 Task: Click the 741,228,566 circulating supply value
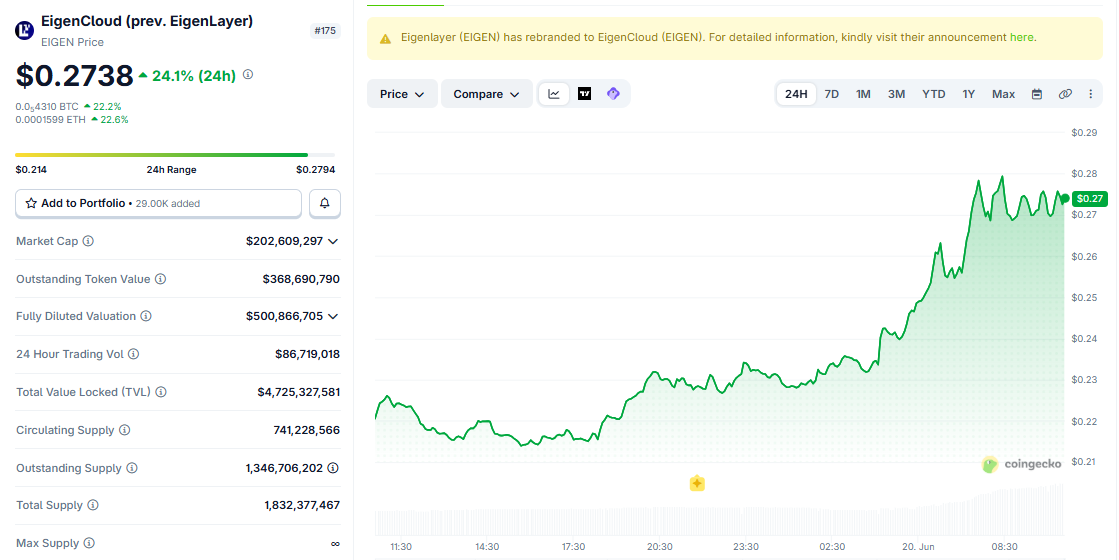click(307, 430)
